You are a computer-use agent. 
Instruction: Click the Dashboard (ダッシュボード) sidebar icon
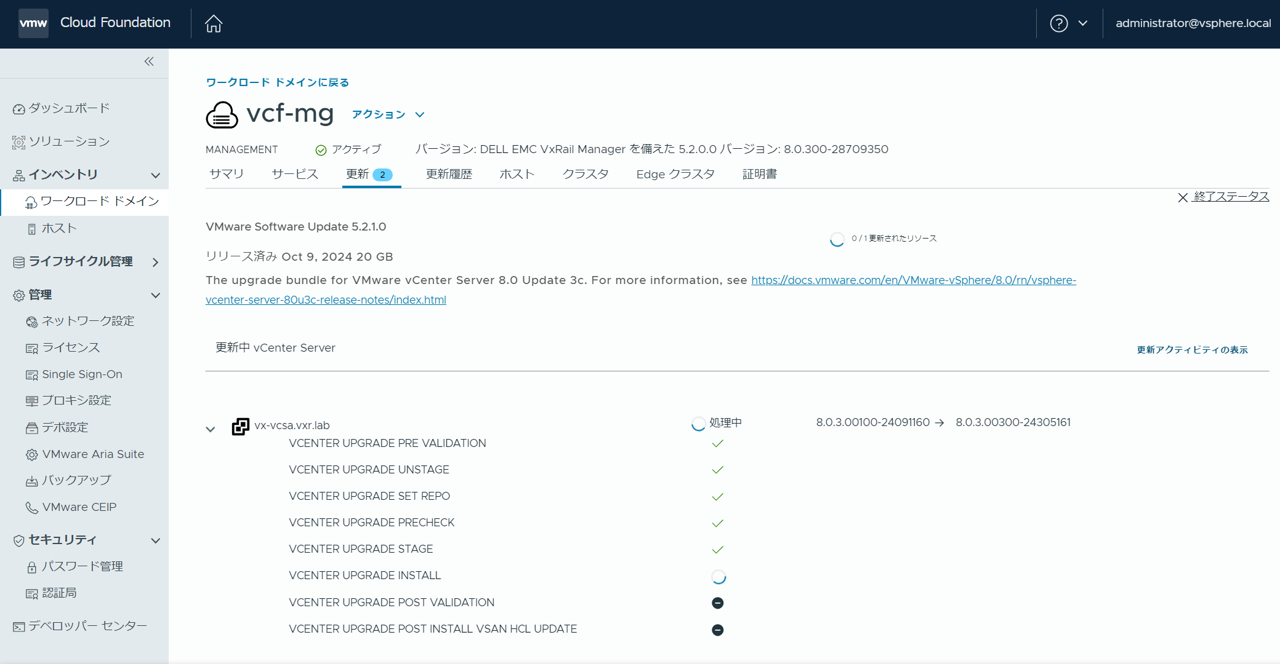point(18,109)
